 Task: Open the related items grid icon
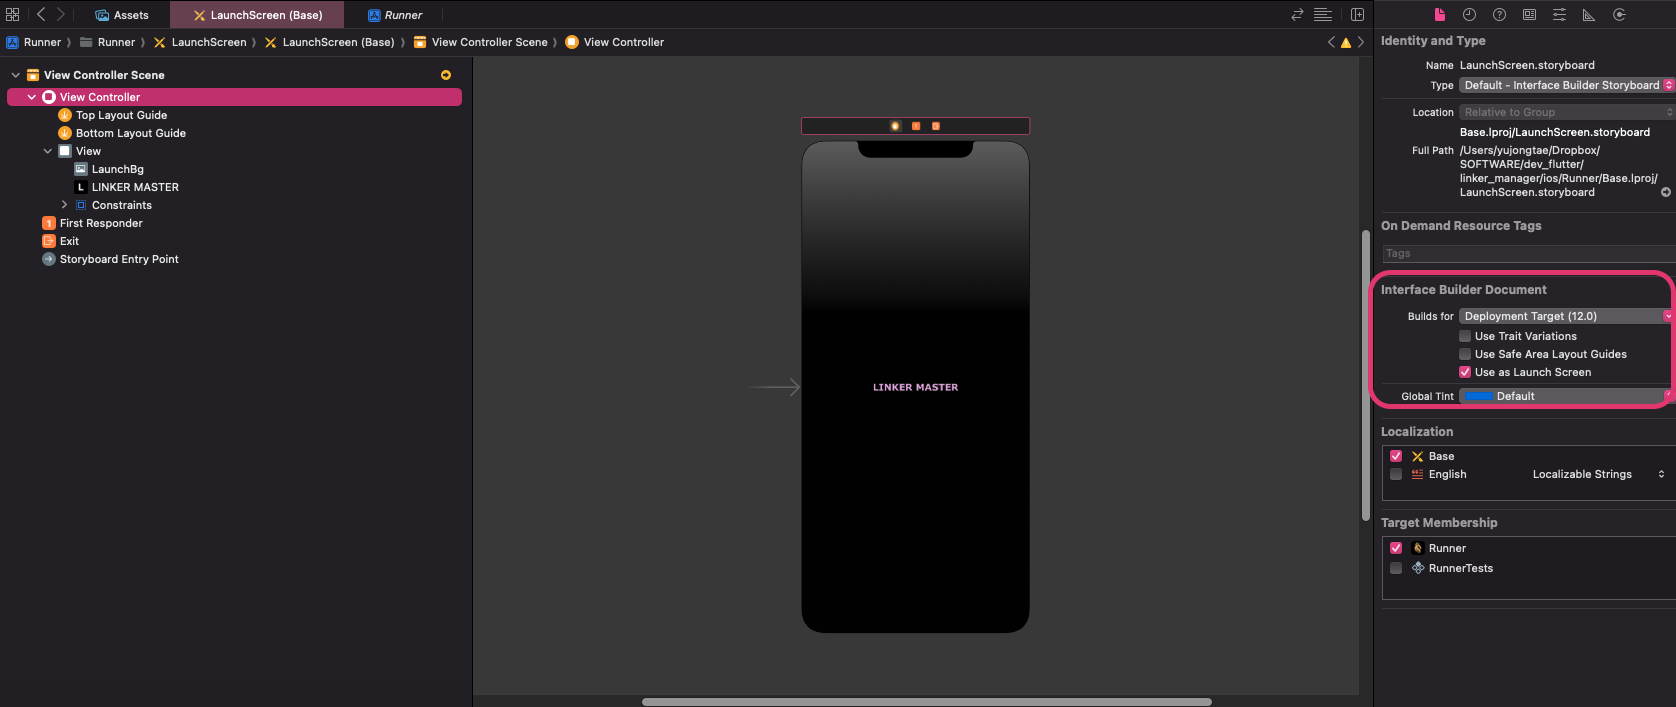pyautogui.click(x=13, y=14)
